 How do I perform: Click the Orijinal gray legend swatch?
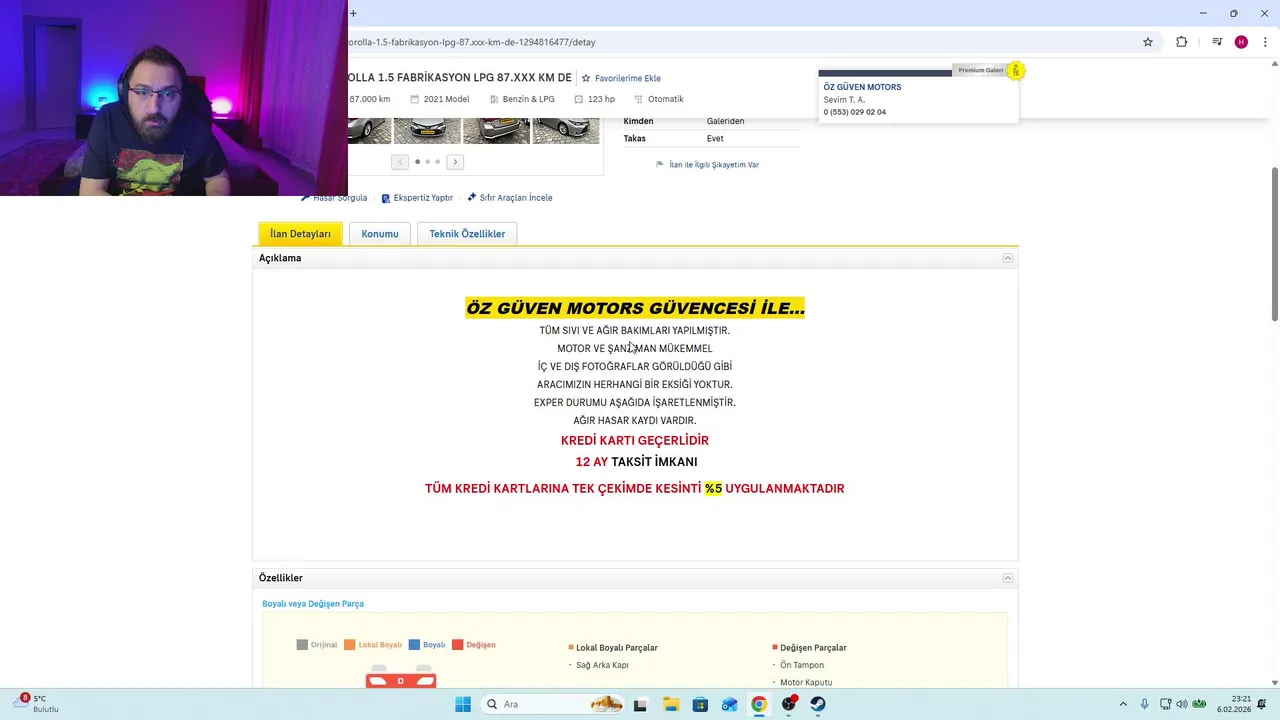click(302, 645)
